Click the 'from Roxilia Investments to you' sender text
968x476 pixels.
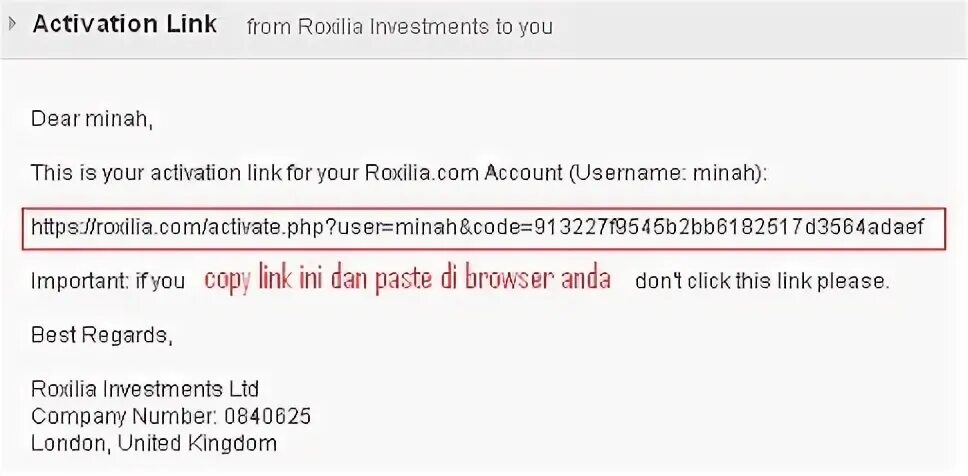399,27
